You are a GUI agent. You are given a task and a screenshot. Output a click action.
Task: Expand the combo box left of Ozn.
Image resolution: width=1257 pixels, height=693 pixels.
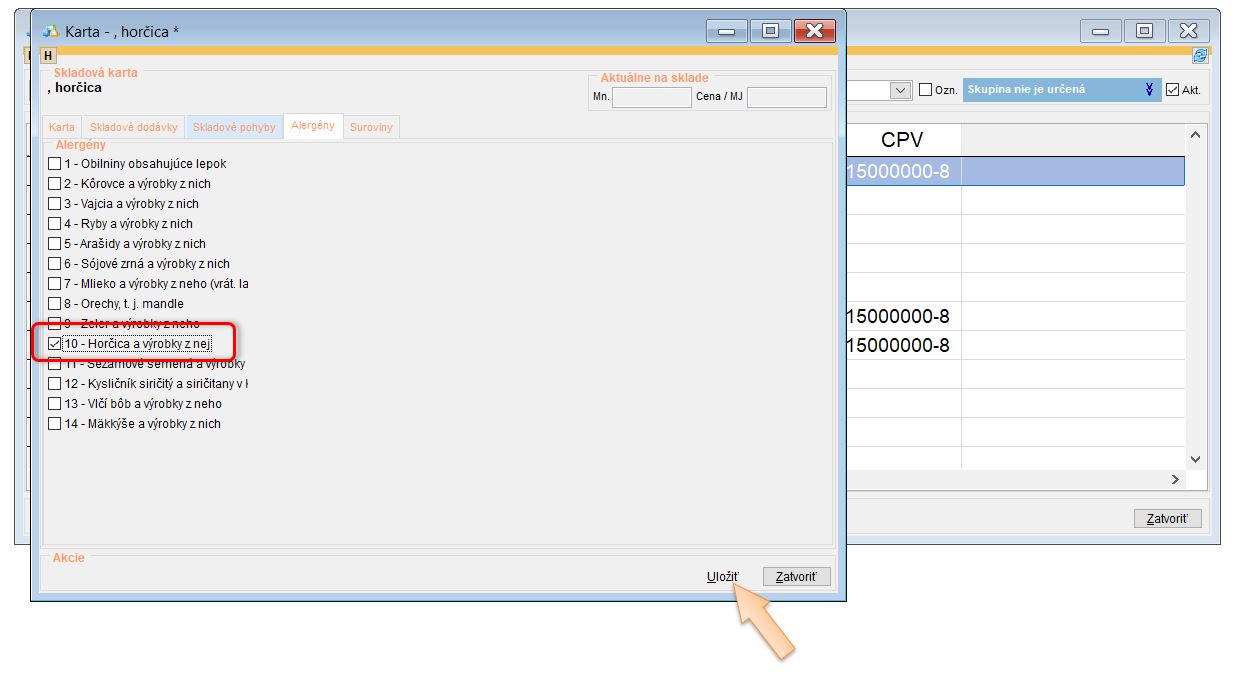[900, 90]
